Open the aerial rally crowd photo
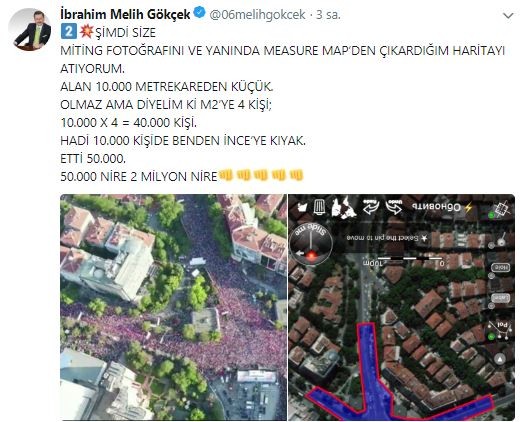 pos(173,307)
